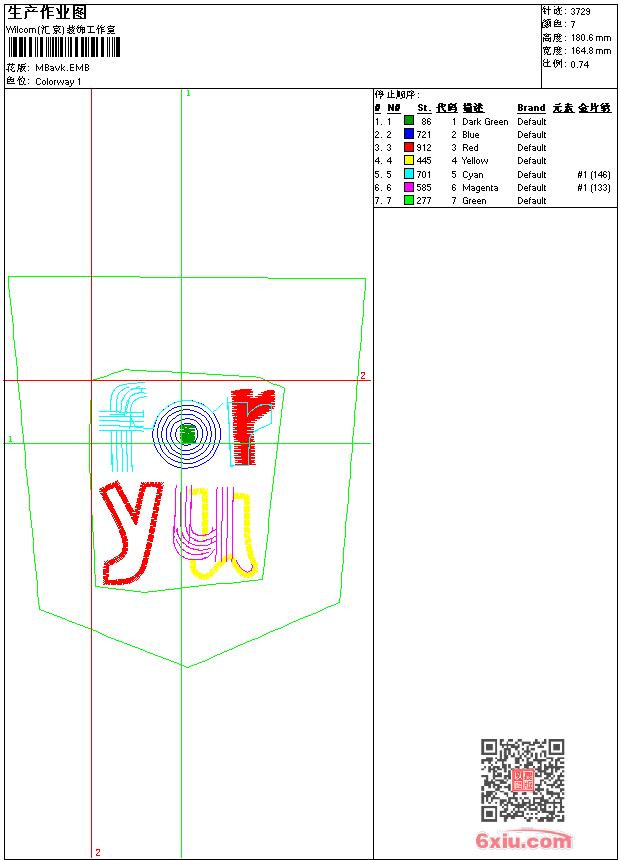This screenshot has width=620, height=860.
Task: Select the Red thread color swatch
Action: point(409,147)
